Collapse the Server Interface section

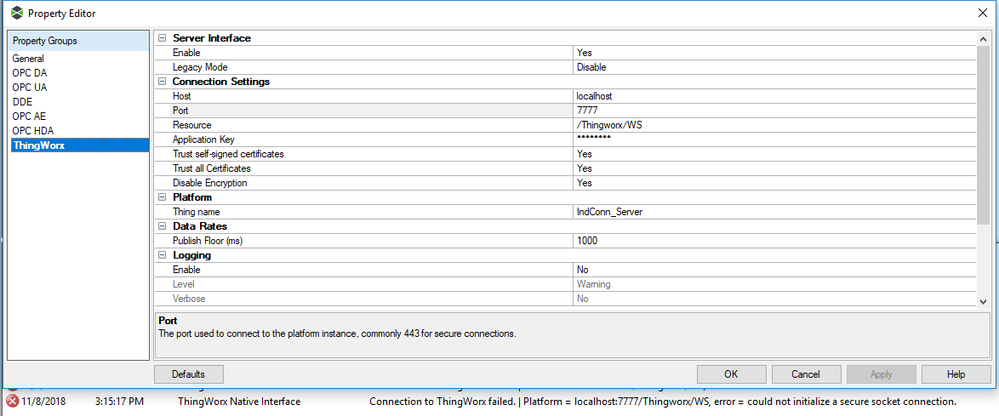pyautogui.click(x=162, y=38)
